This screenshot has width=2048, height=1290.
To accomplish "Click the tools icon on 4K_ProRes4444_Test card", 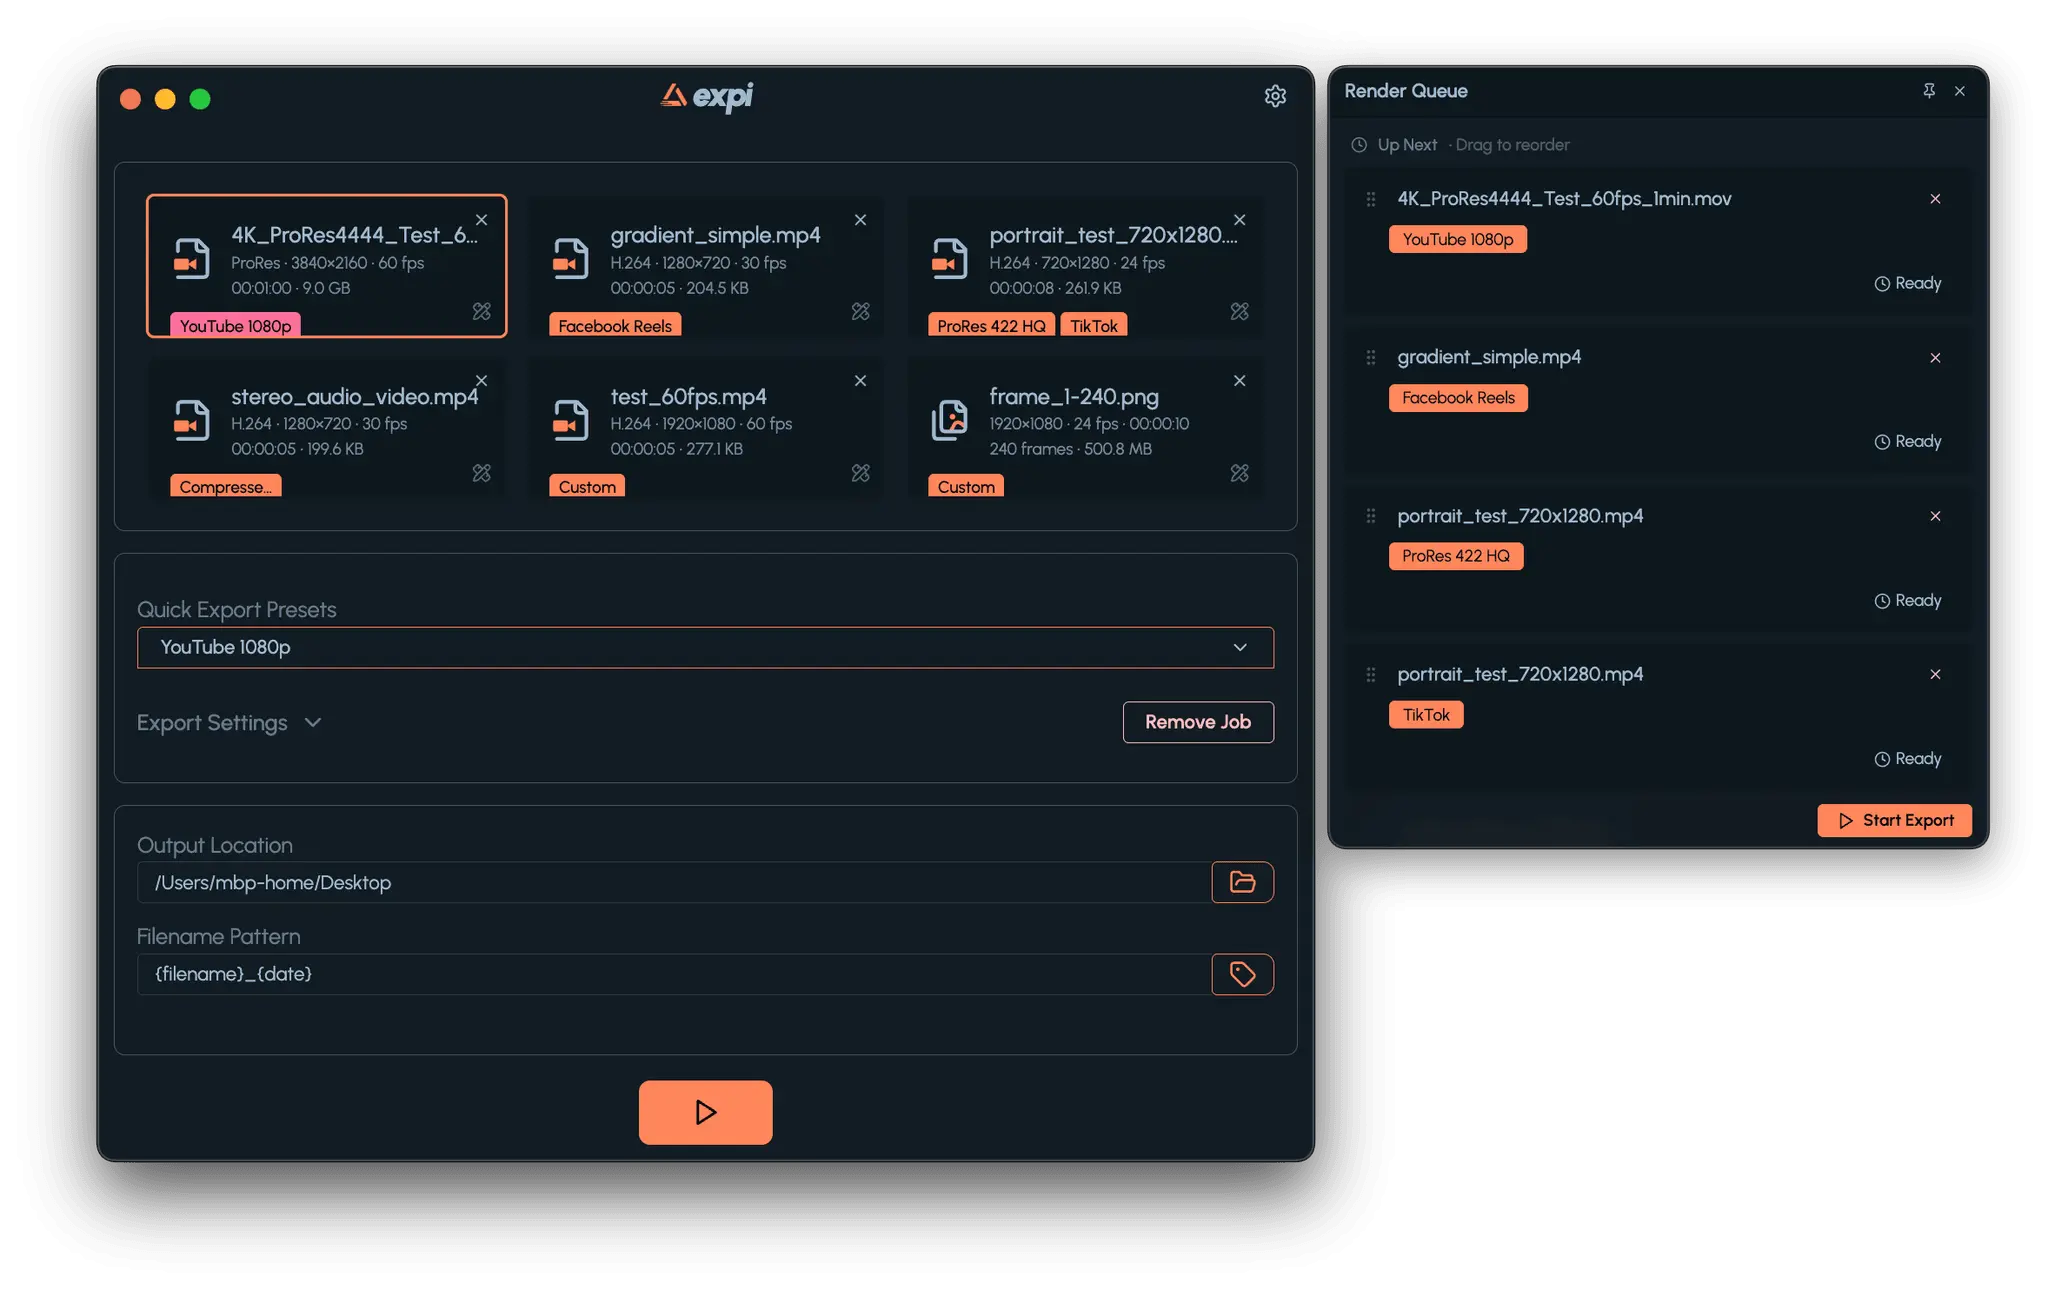I will click(x=481, y=312).
